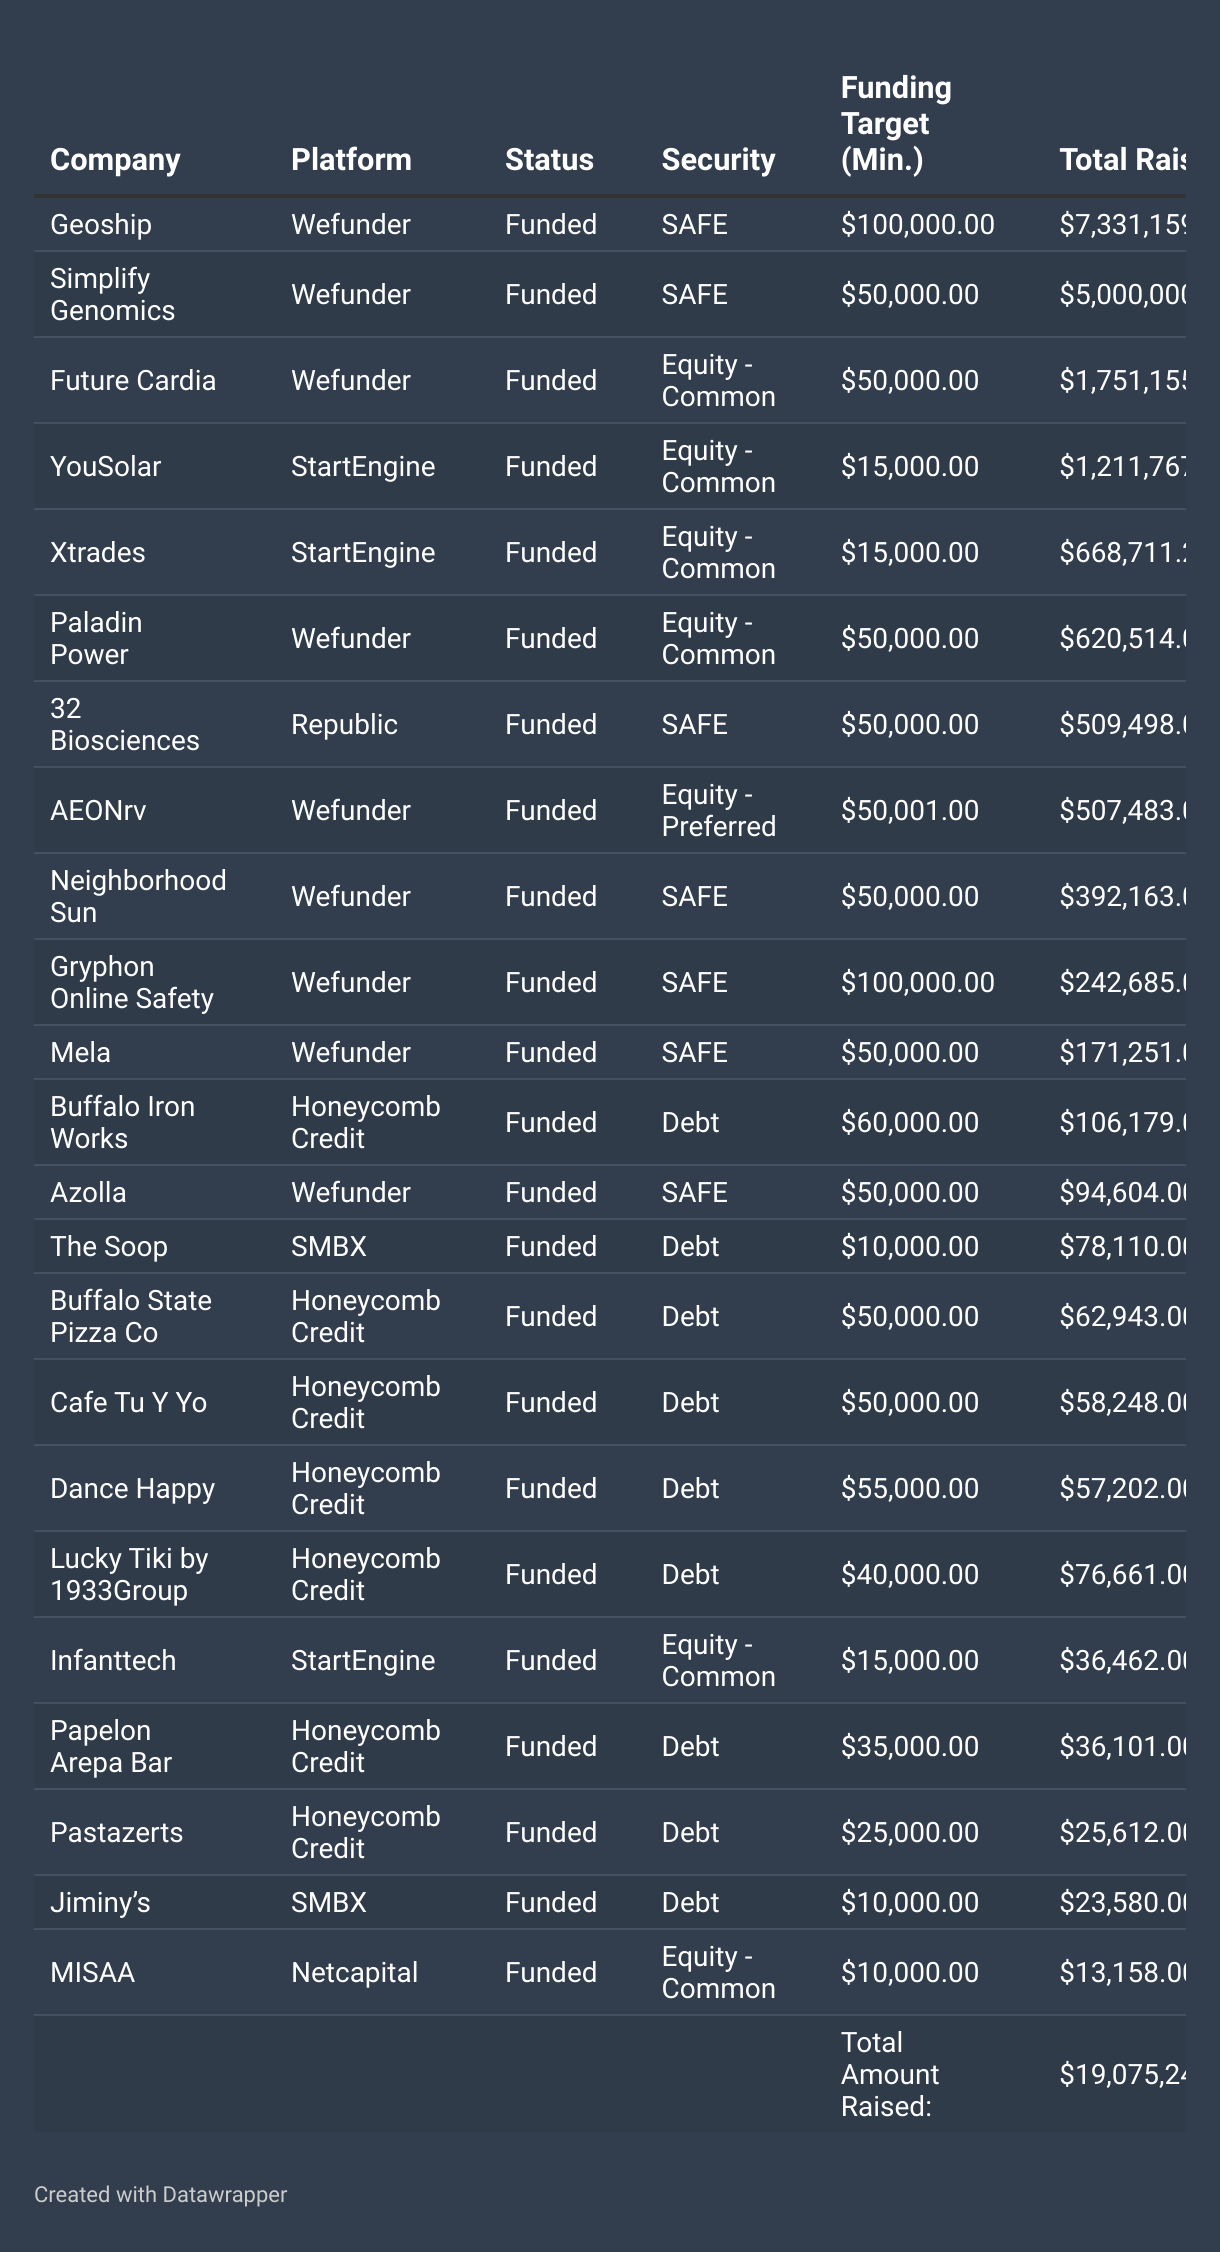Viewport: 1220px width, 2252px height.
Task: Click the Funding Target (Min.) header
Action: point(896,123)
